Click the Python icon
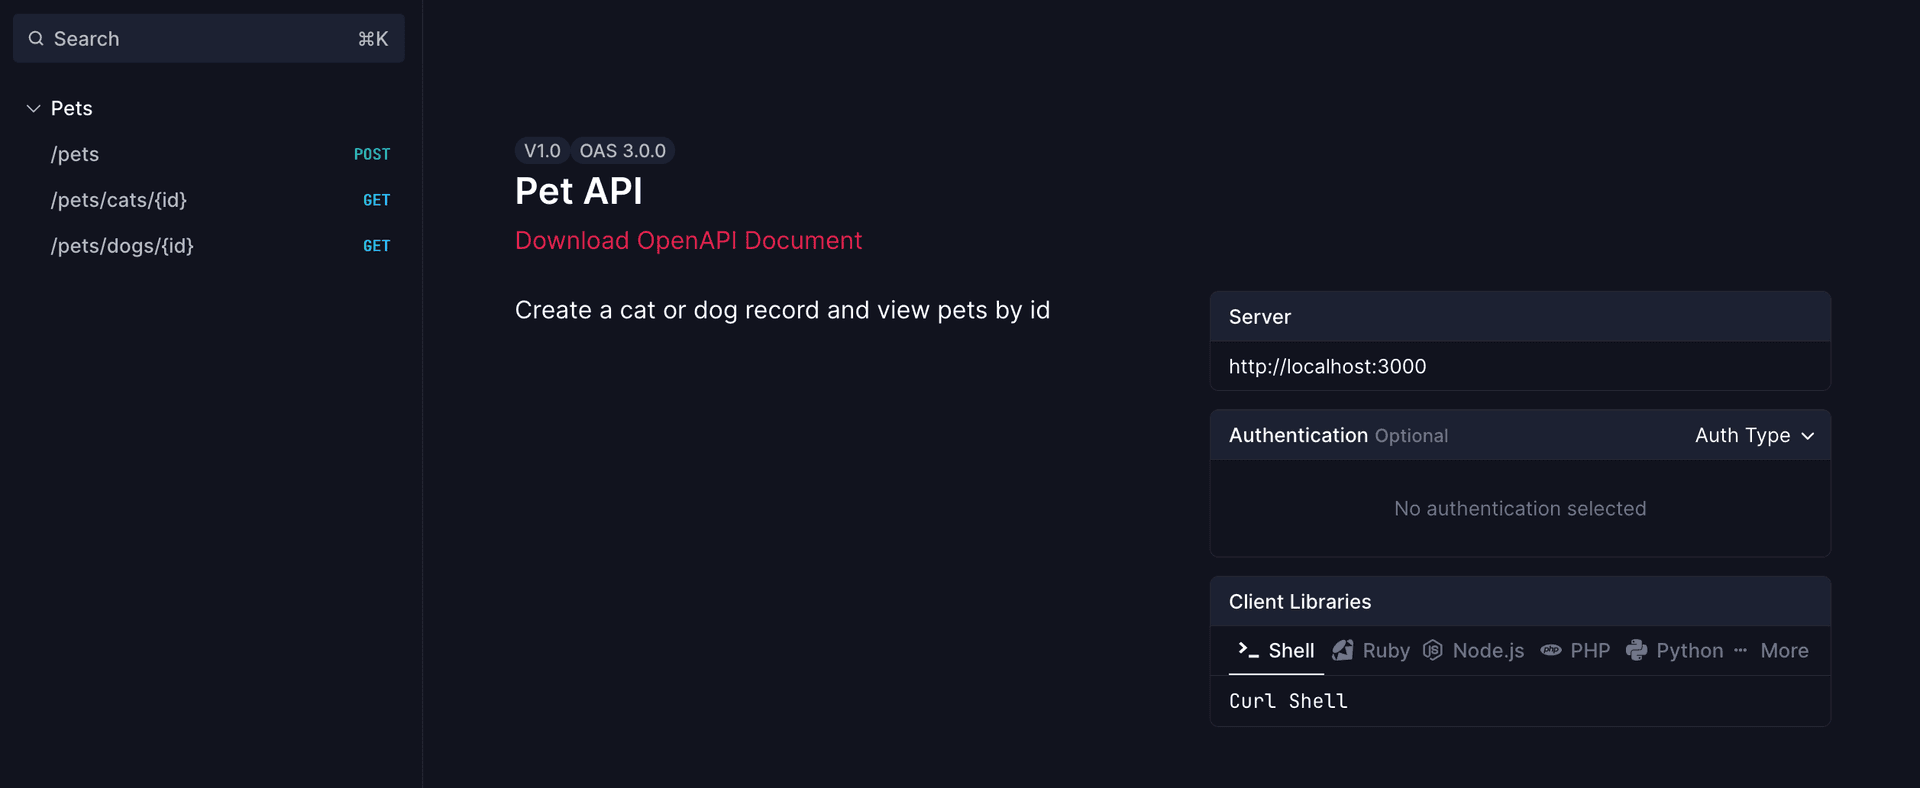Screen dimensions: 1920x788 [x=1637, y=650]
